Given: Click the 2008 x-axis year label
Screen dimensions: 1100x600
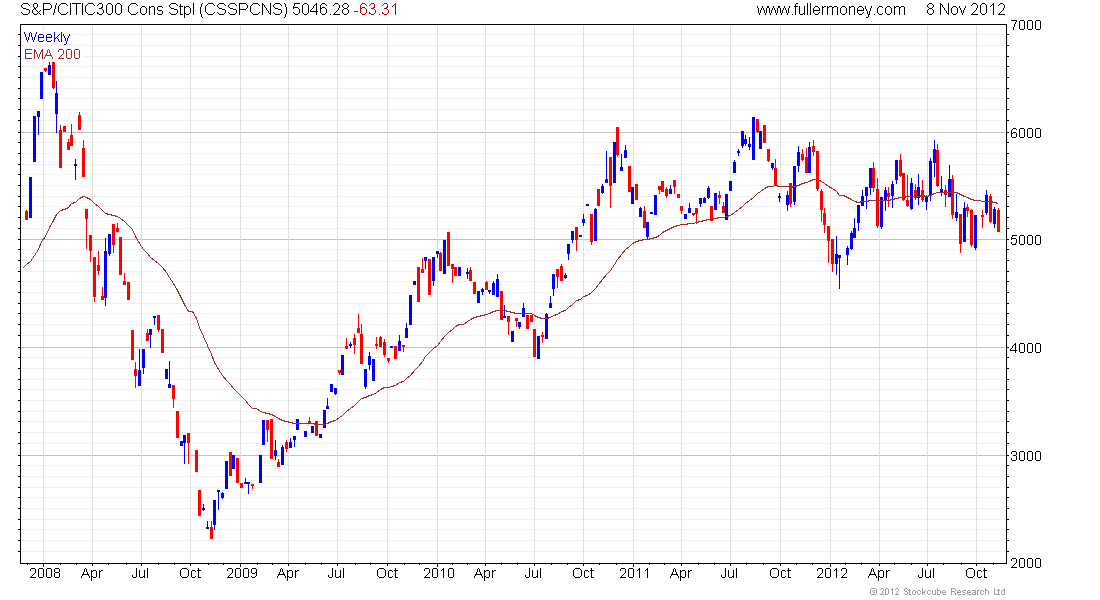Looking at the screenshot, I should [x=45, y=573].
